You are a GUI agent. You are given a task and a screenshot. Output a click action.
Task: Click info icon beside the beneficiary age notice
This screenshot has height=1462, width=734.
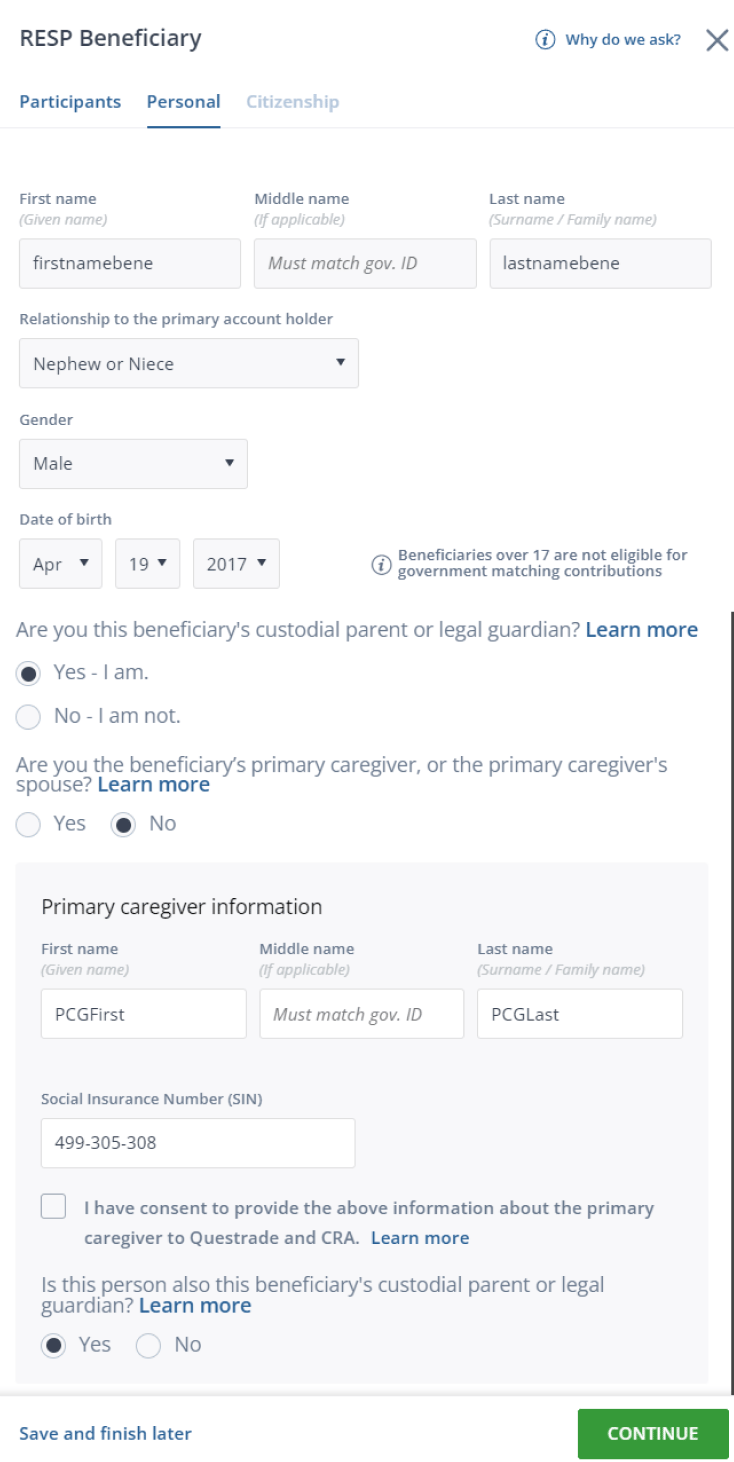(380, 565)
